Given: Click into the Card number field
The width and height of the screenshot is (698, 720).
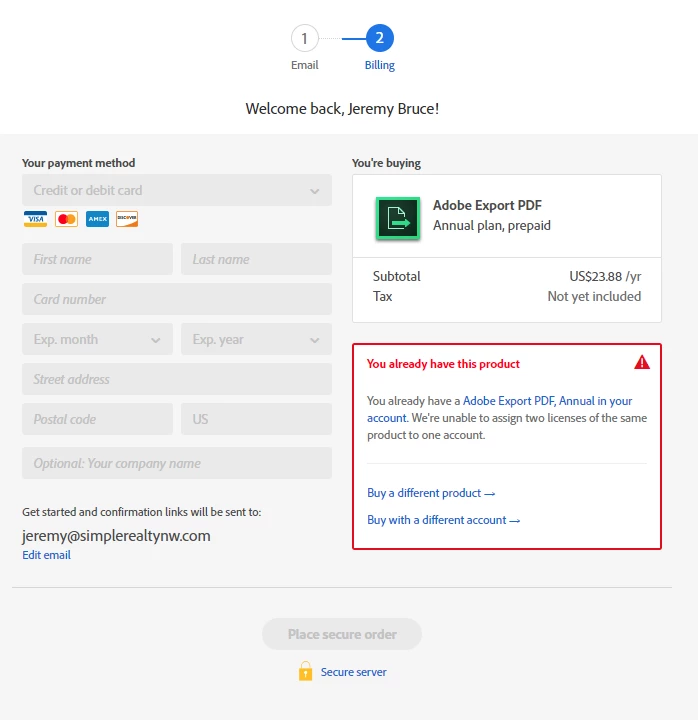Looking at the screenshot, I should 177,299.
